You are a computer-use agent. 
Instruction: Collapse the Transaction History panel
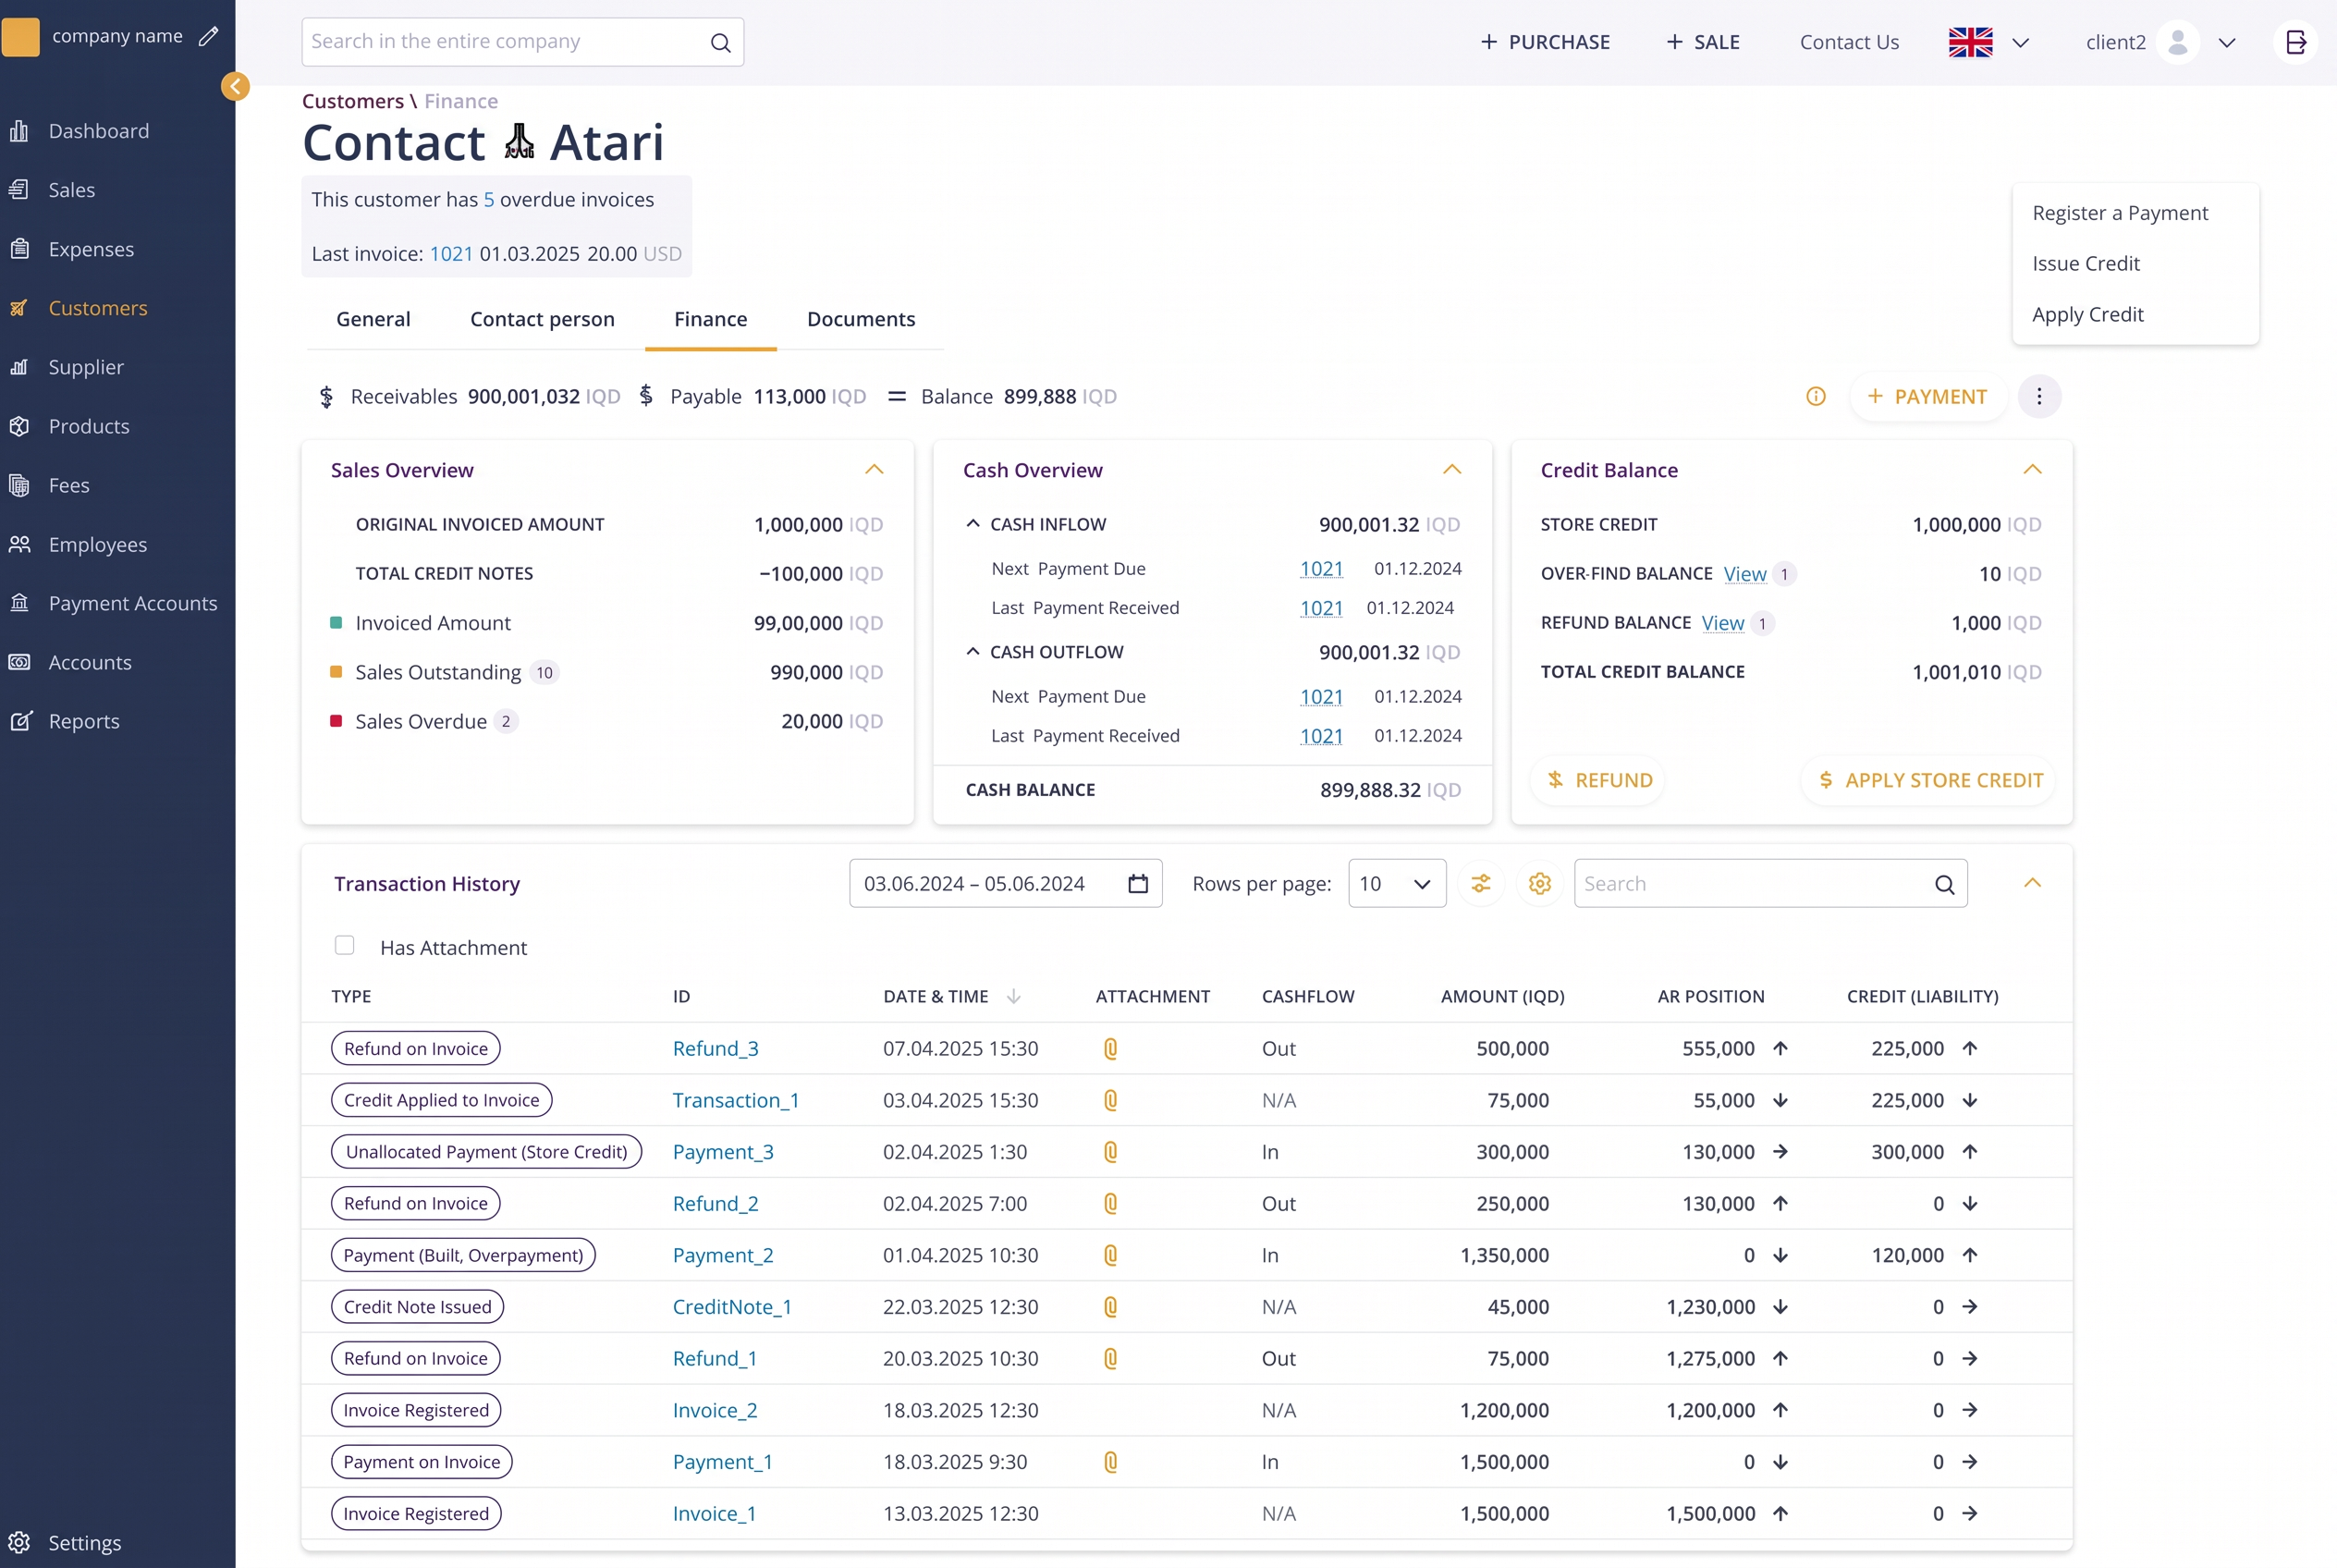[x=2032, y=882]
